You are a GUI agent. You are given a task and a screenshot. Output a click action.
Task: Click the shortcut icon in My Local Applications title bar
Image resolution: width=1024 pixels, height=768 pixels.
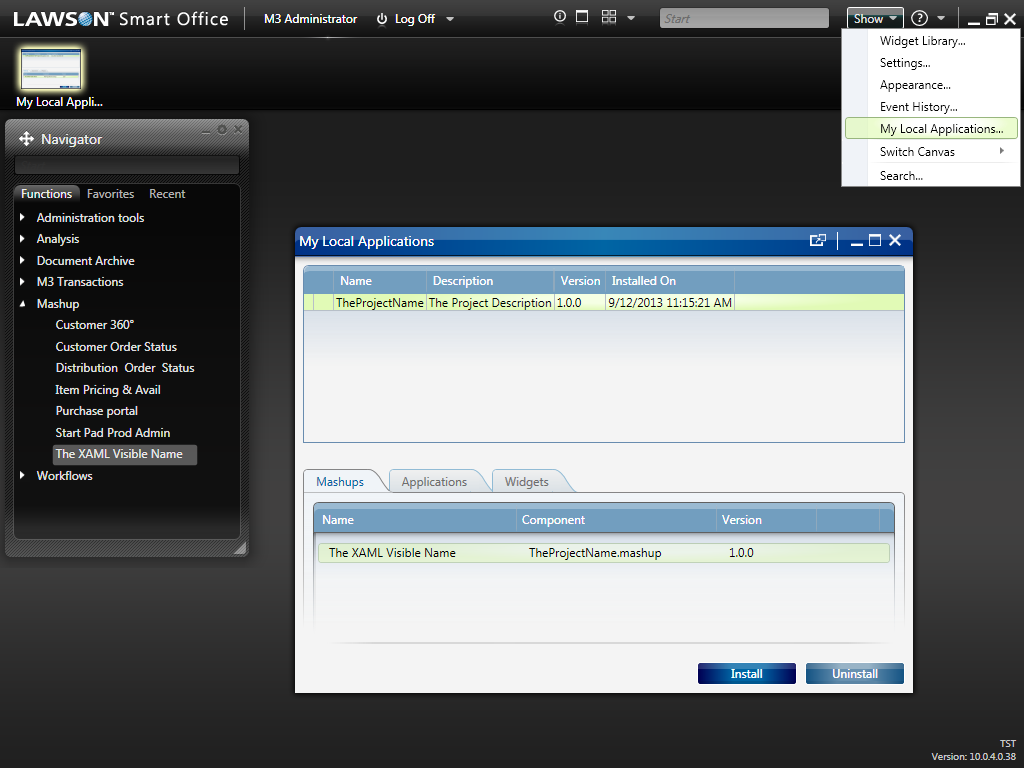pyautogui.click(x=818, y=240)
